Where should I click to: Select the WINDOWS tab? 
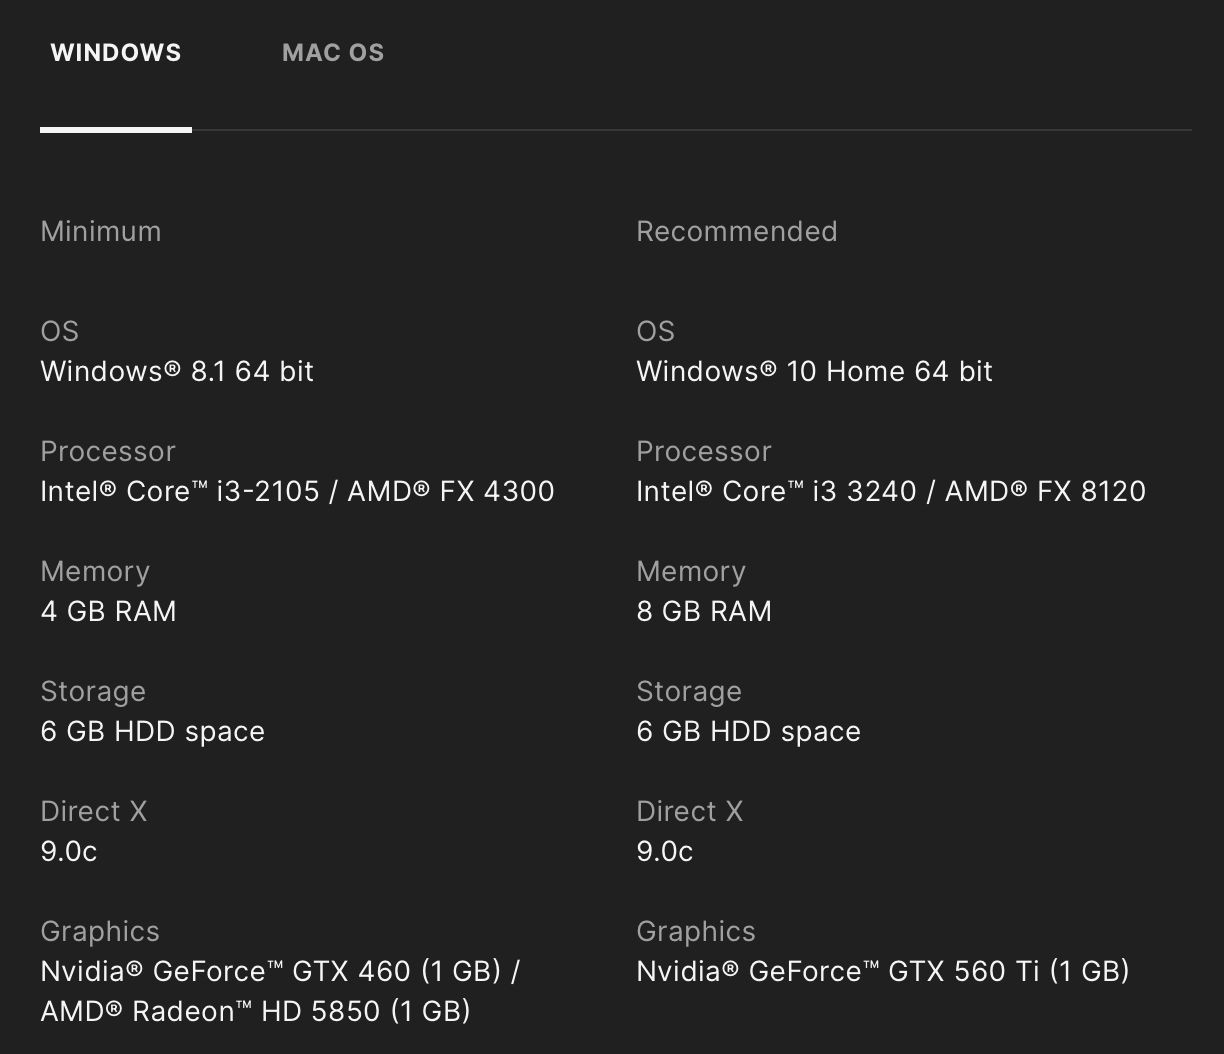click(x=116, y=53)
